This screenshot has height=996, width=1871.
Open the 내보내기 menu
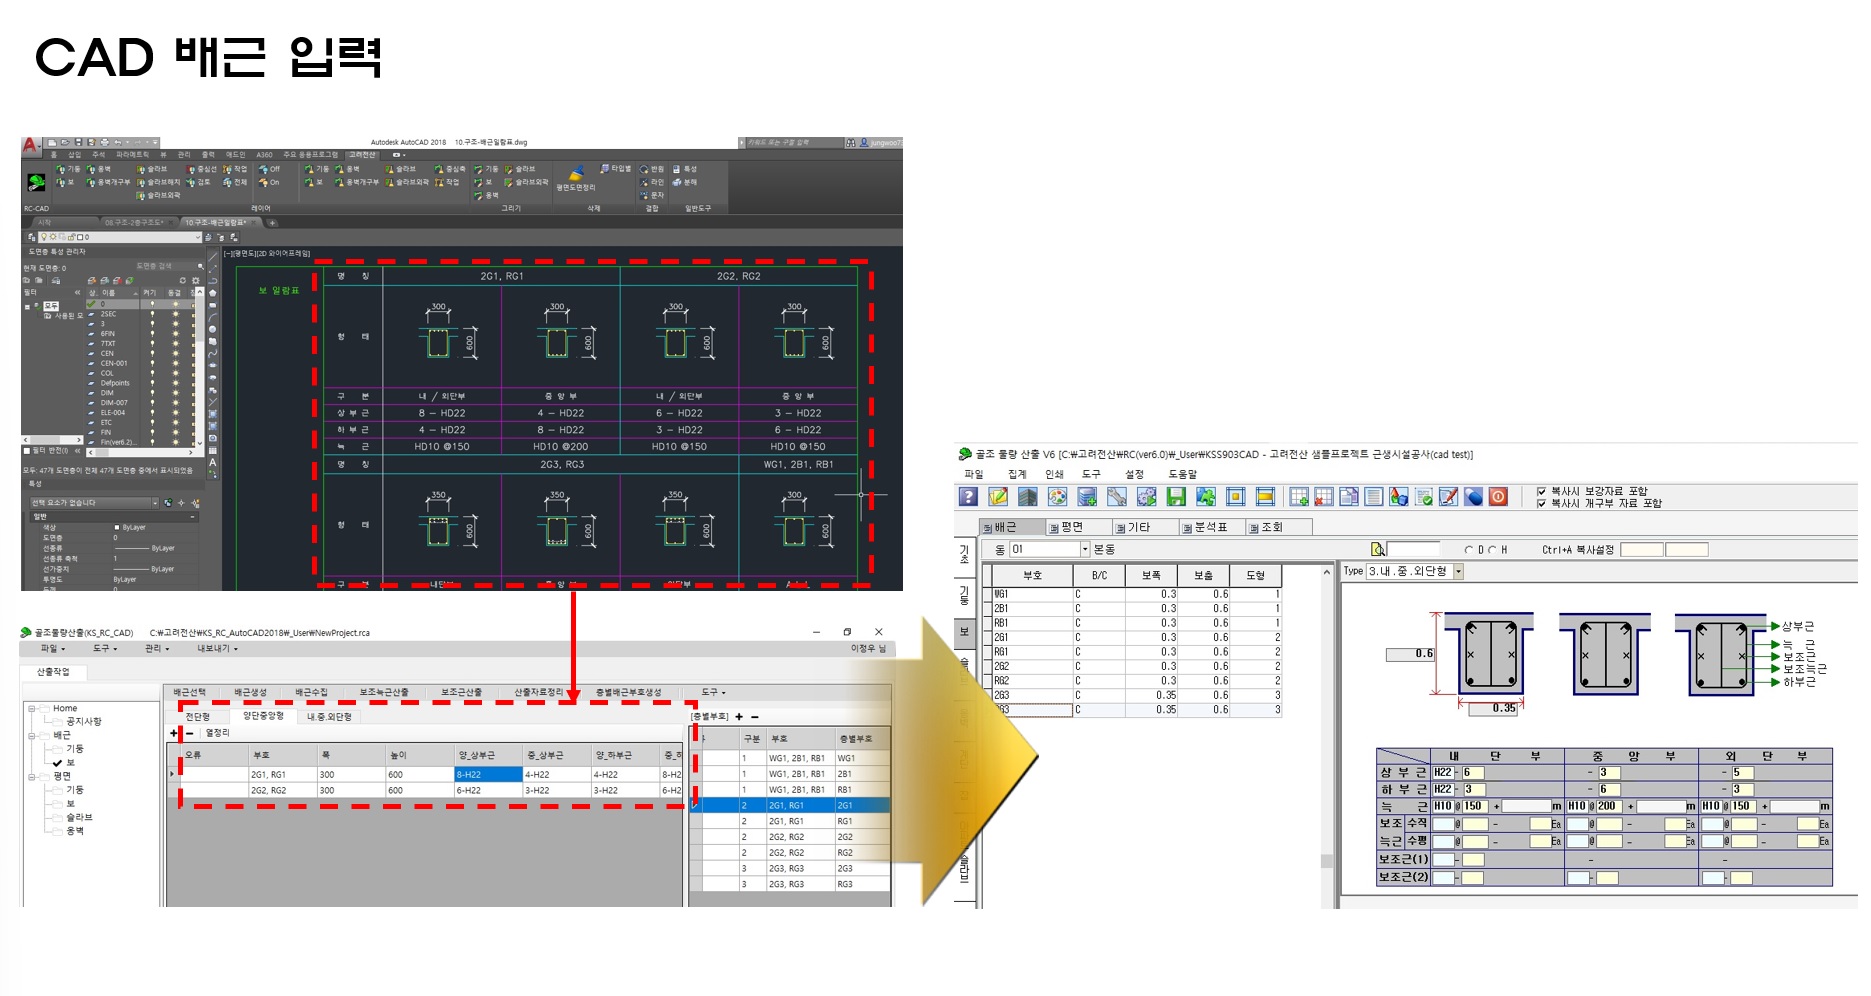coord(216,649)
